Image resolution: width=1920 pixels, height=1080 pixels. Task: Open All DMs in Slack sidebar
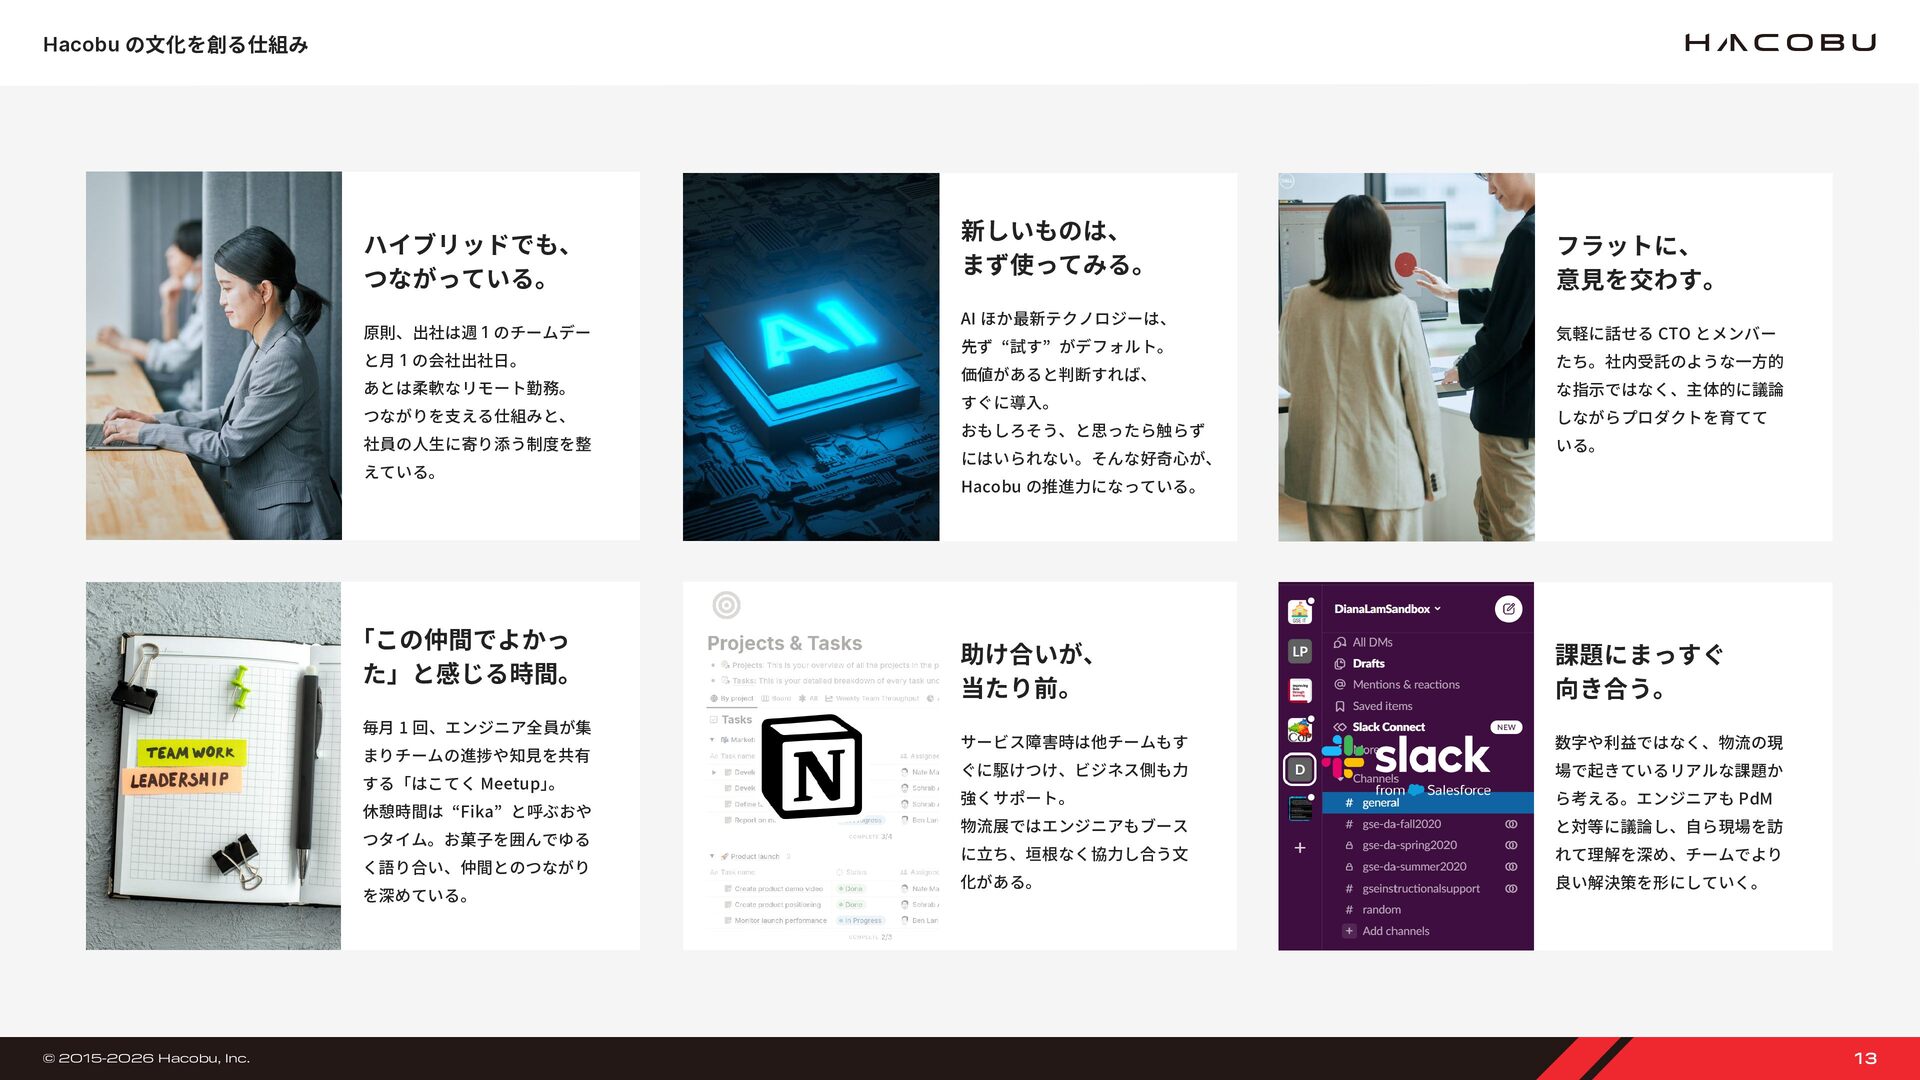click(x=1372, y=642)
